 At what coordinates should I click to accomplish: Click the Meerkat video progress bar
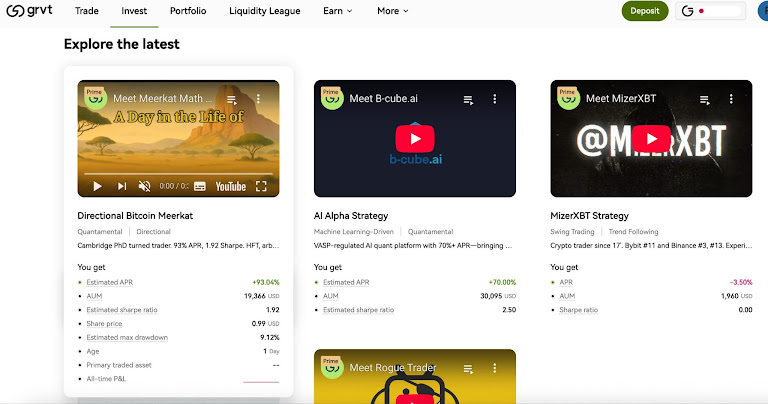tap(178, 173)
